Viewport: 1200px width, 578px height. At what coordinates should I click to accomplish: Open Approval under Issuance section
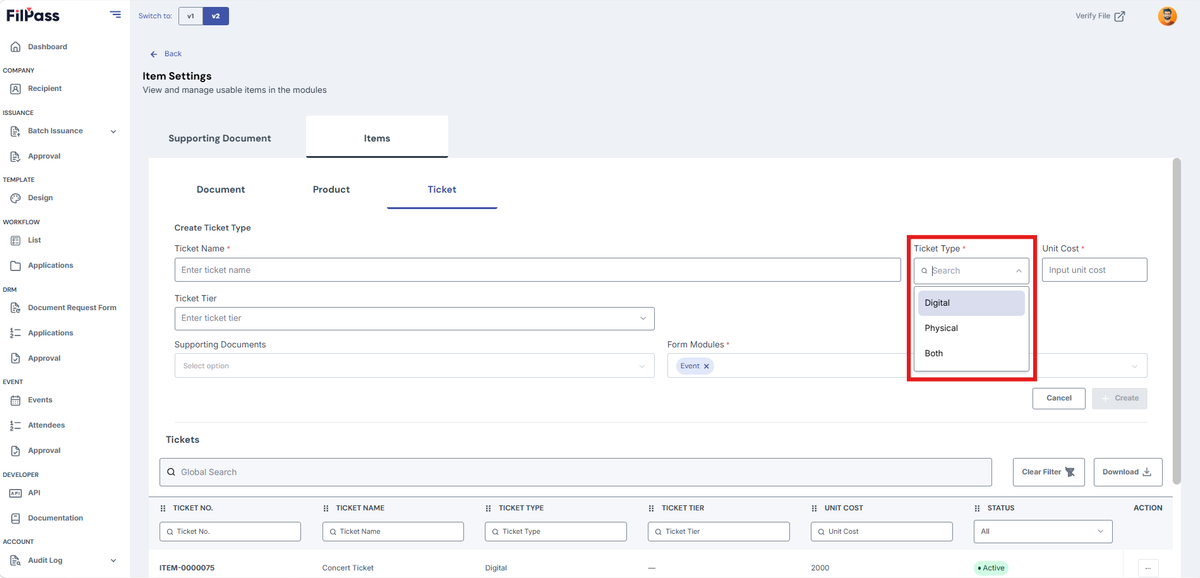point(44,156)
